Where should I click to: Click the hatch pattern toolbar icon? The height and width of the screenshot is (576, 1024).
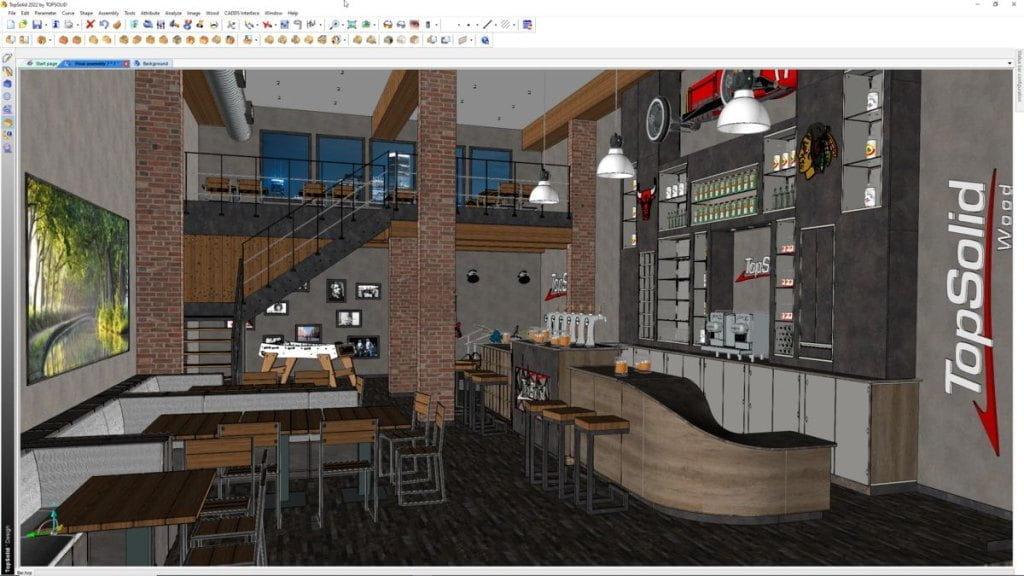click(505, 27)
